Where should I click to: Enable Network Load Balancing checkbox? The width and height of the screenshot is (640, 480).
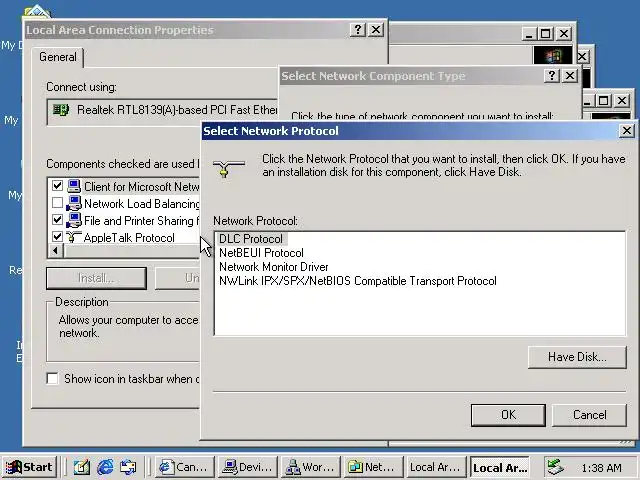click(58, 203)
